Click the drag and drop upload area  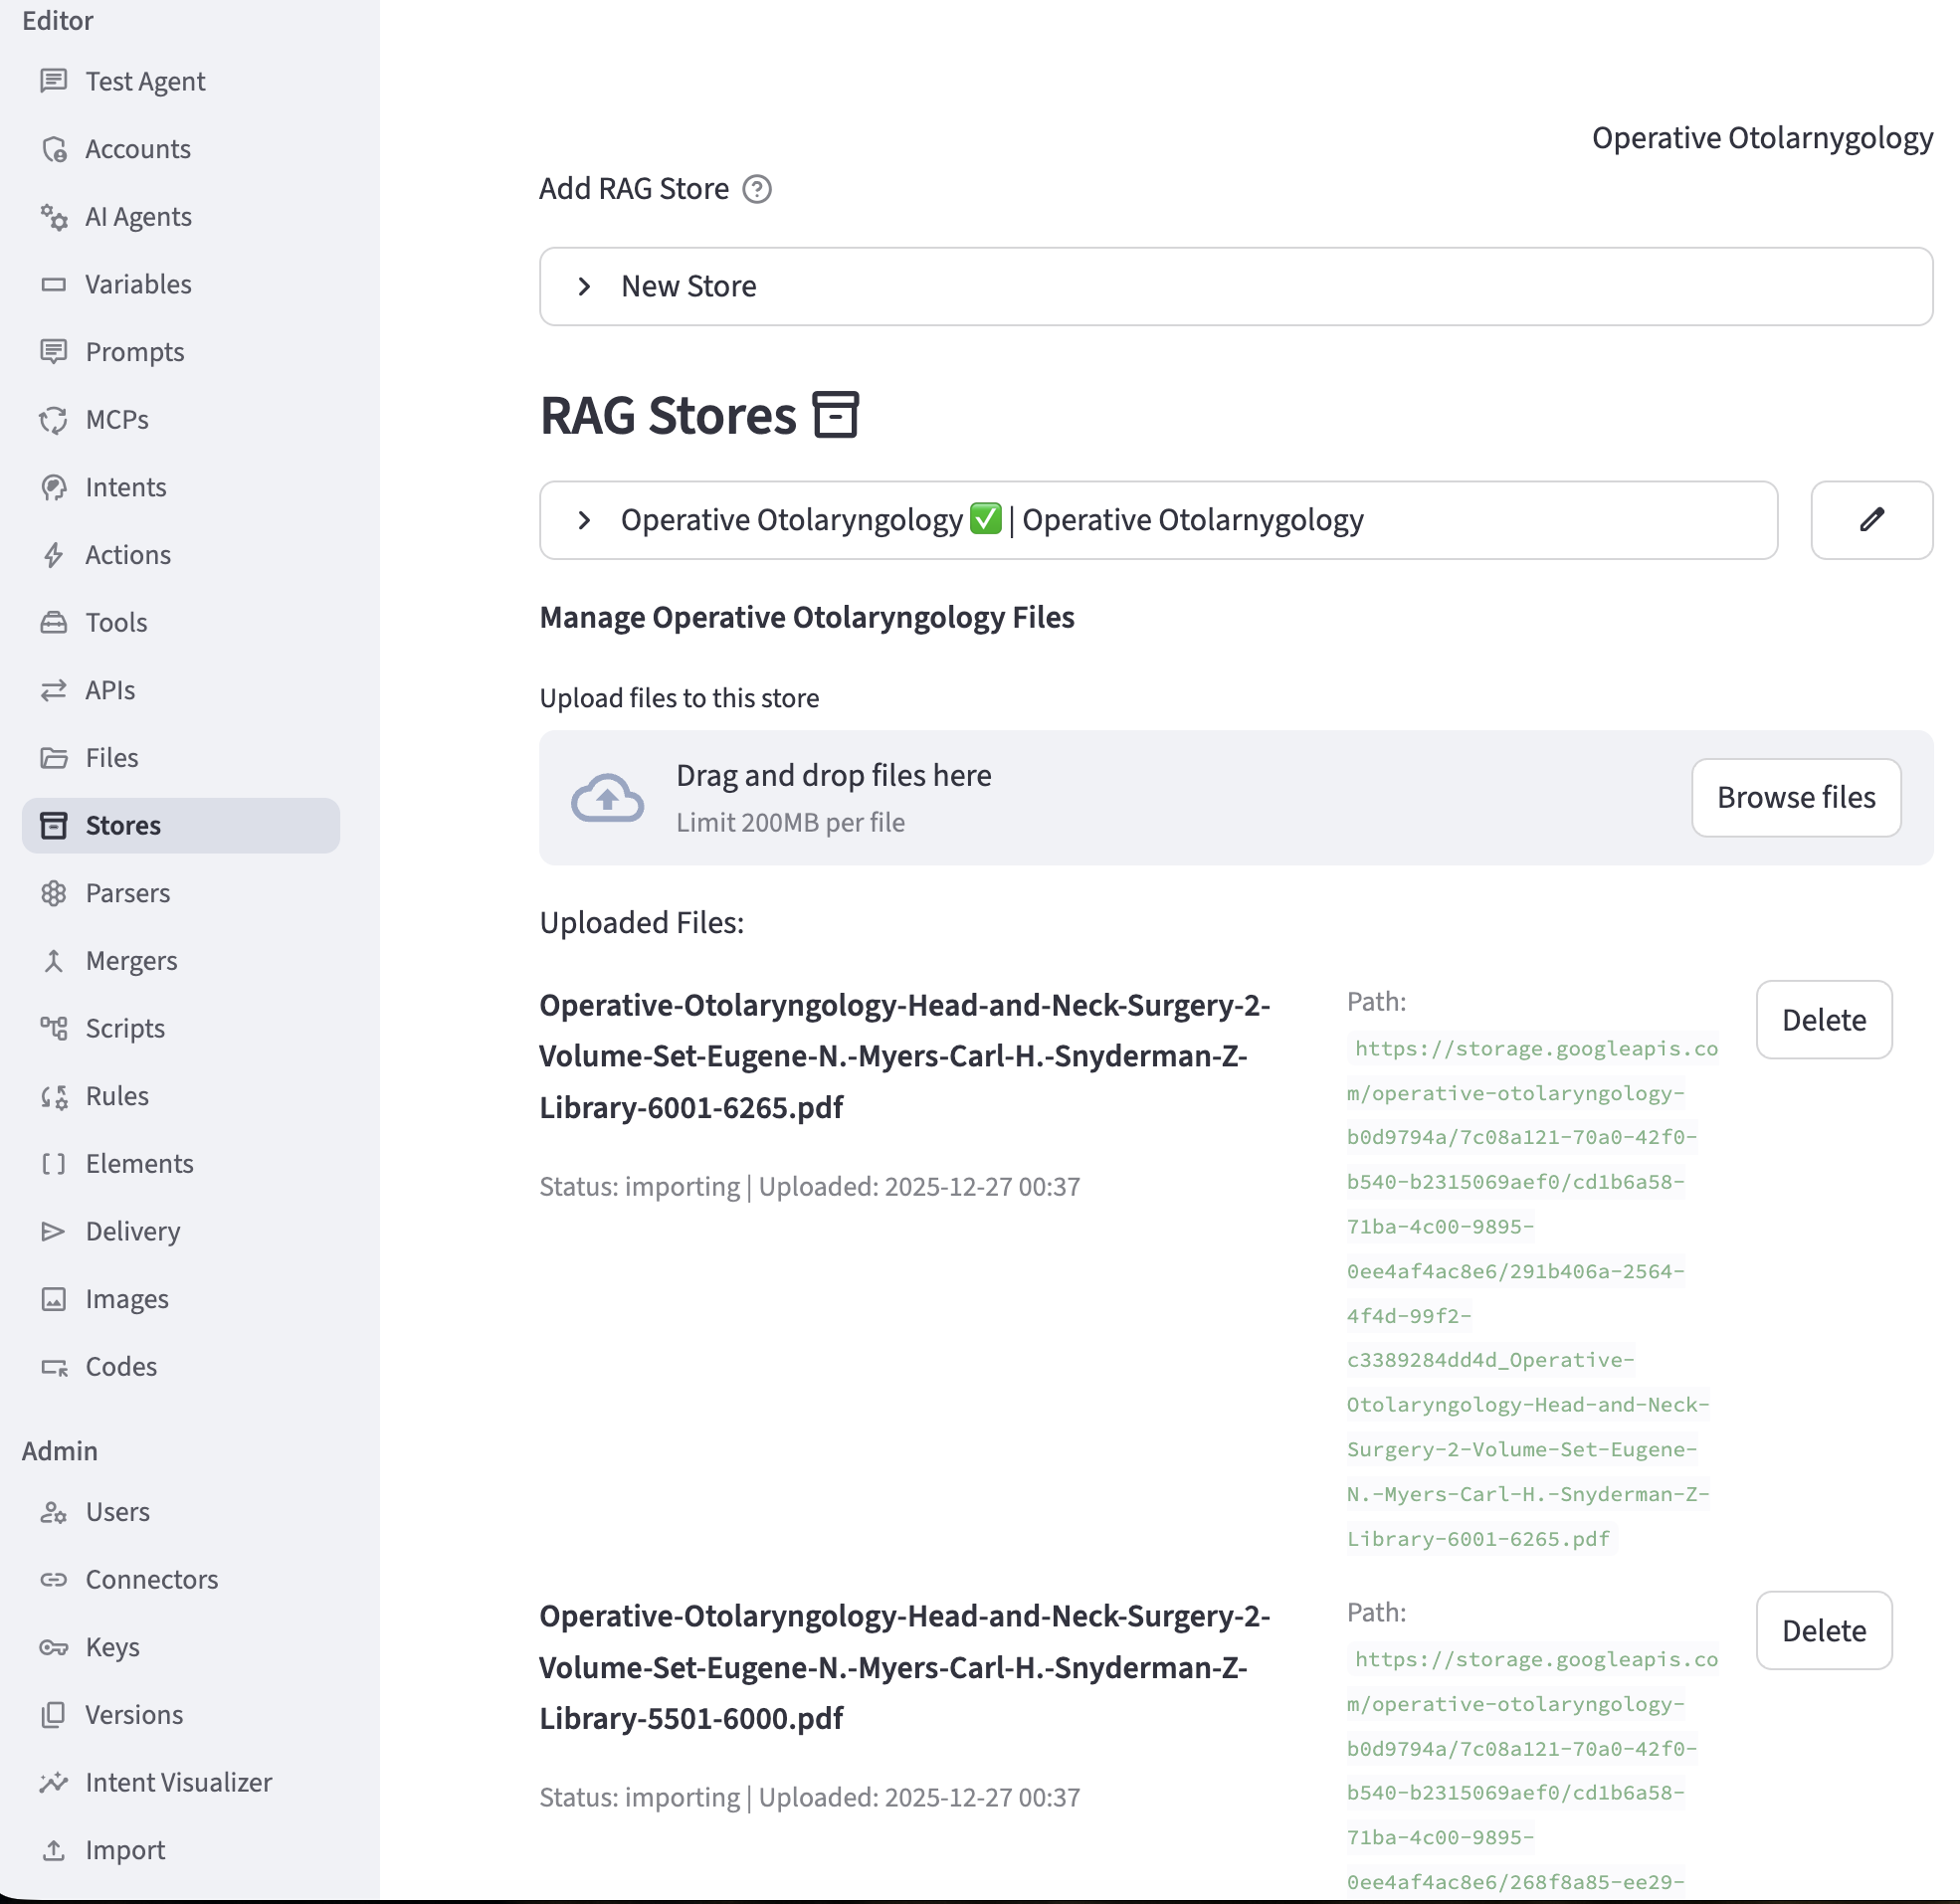(1100, 798)
